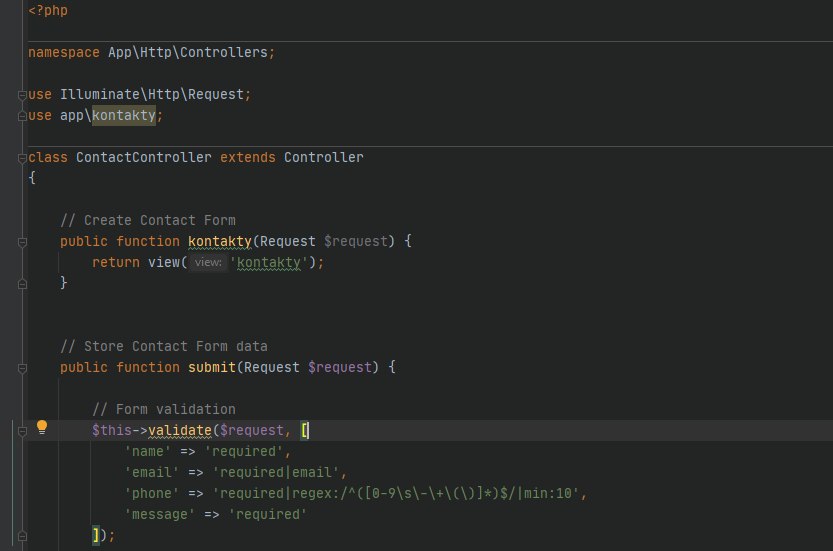Click $request parameter in kontakty function
The width and height of the screenshot is (833, 551).
[356, 241]
